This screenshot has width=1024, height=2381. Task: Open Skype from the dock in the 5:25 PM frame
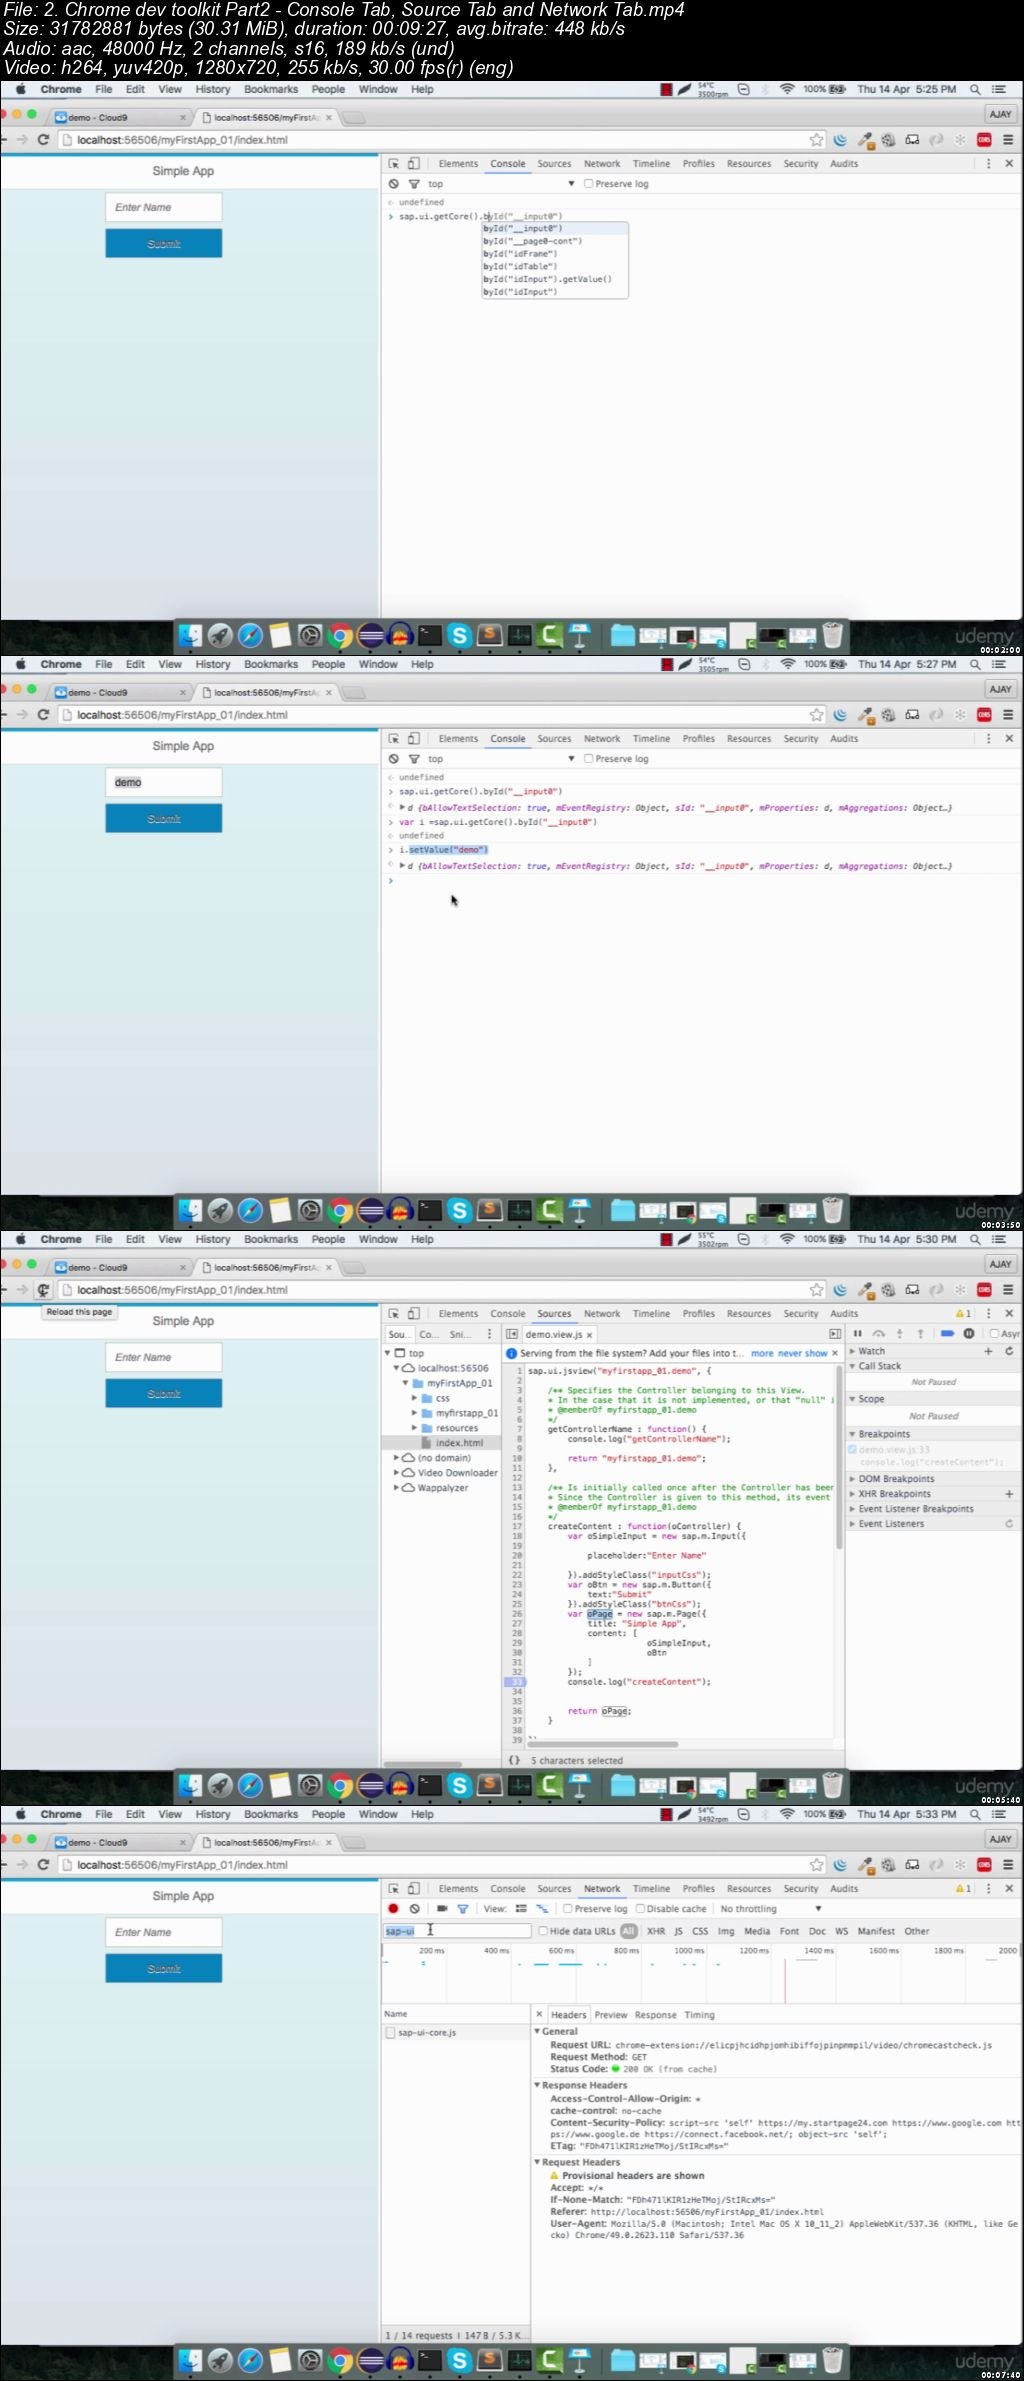459,635
